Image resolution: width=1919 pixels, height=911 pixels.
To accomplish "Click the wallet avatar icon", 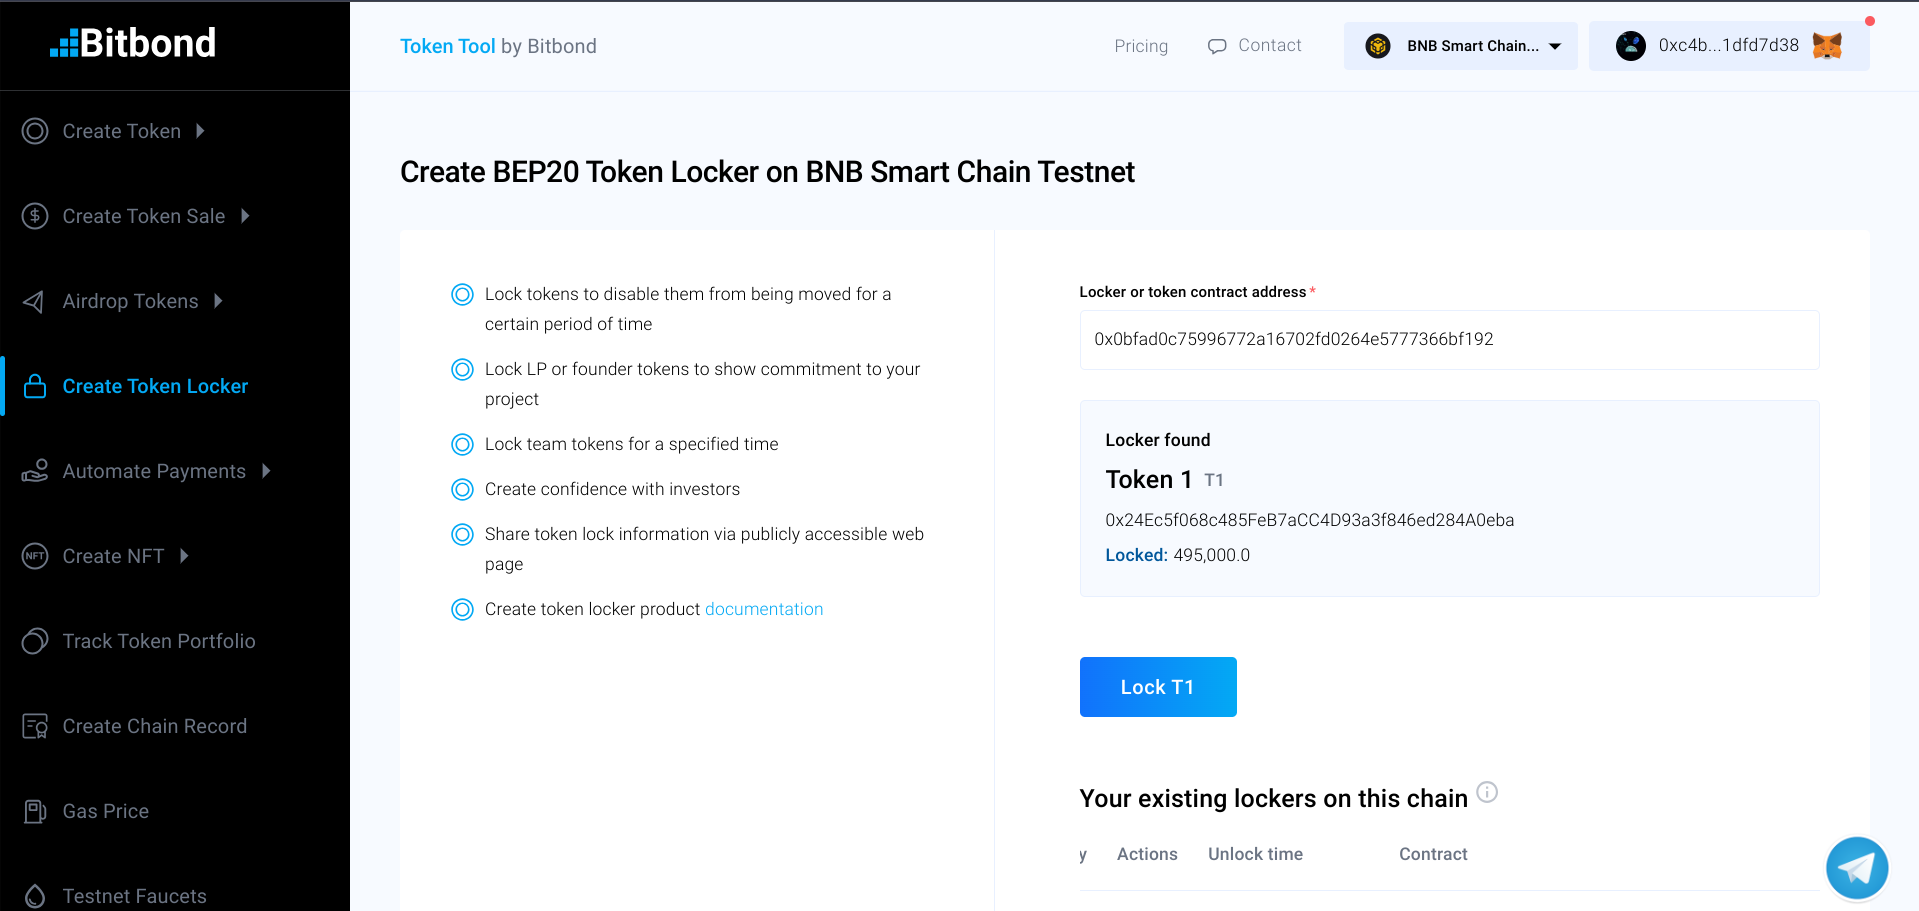I will [1630, 46].
